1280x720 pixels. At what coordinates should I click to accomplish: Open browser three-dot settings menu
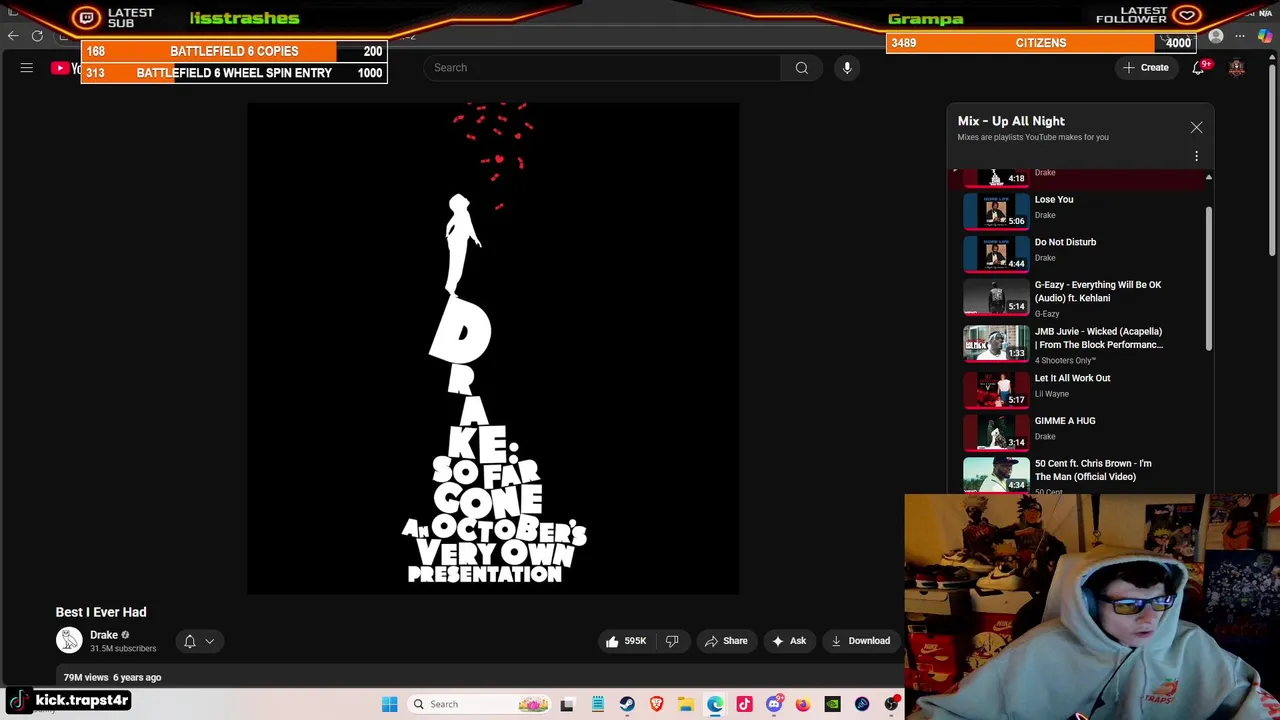pyautogui.click(x=1240, y=37)
